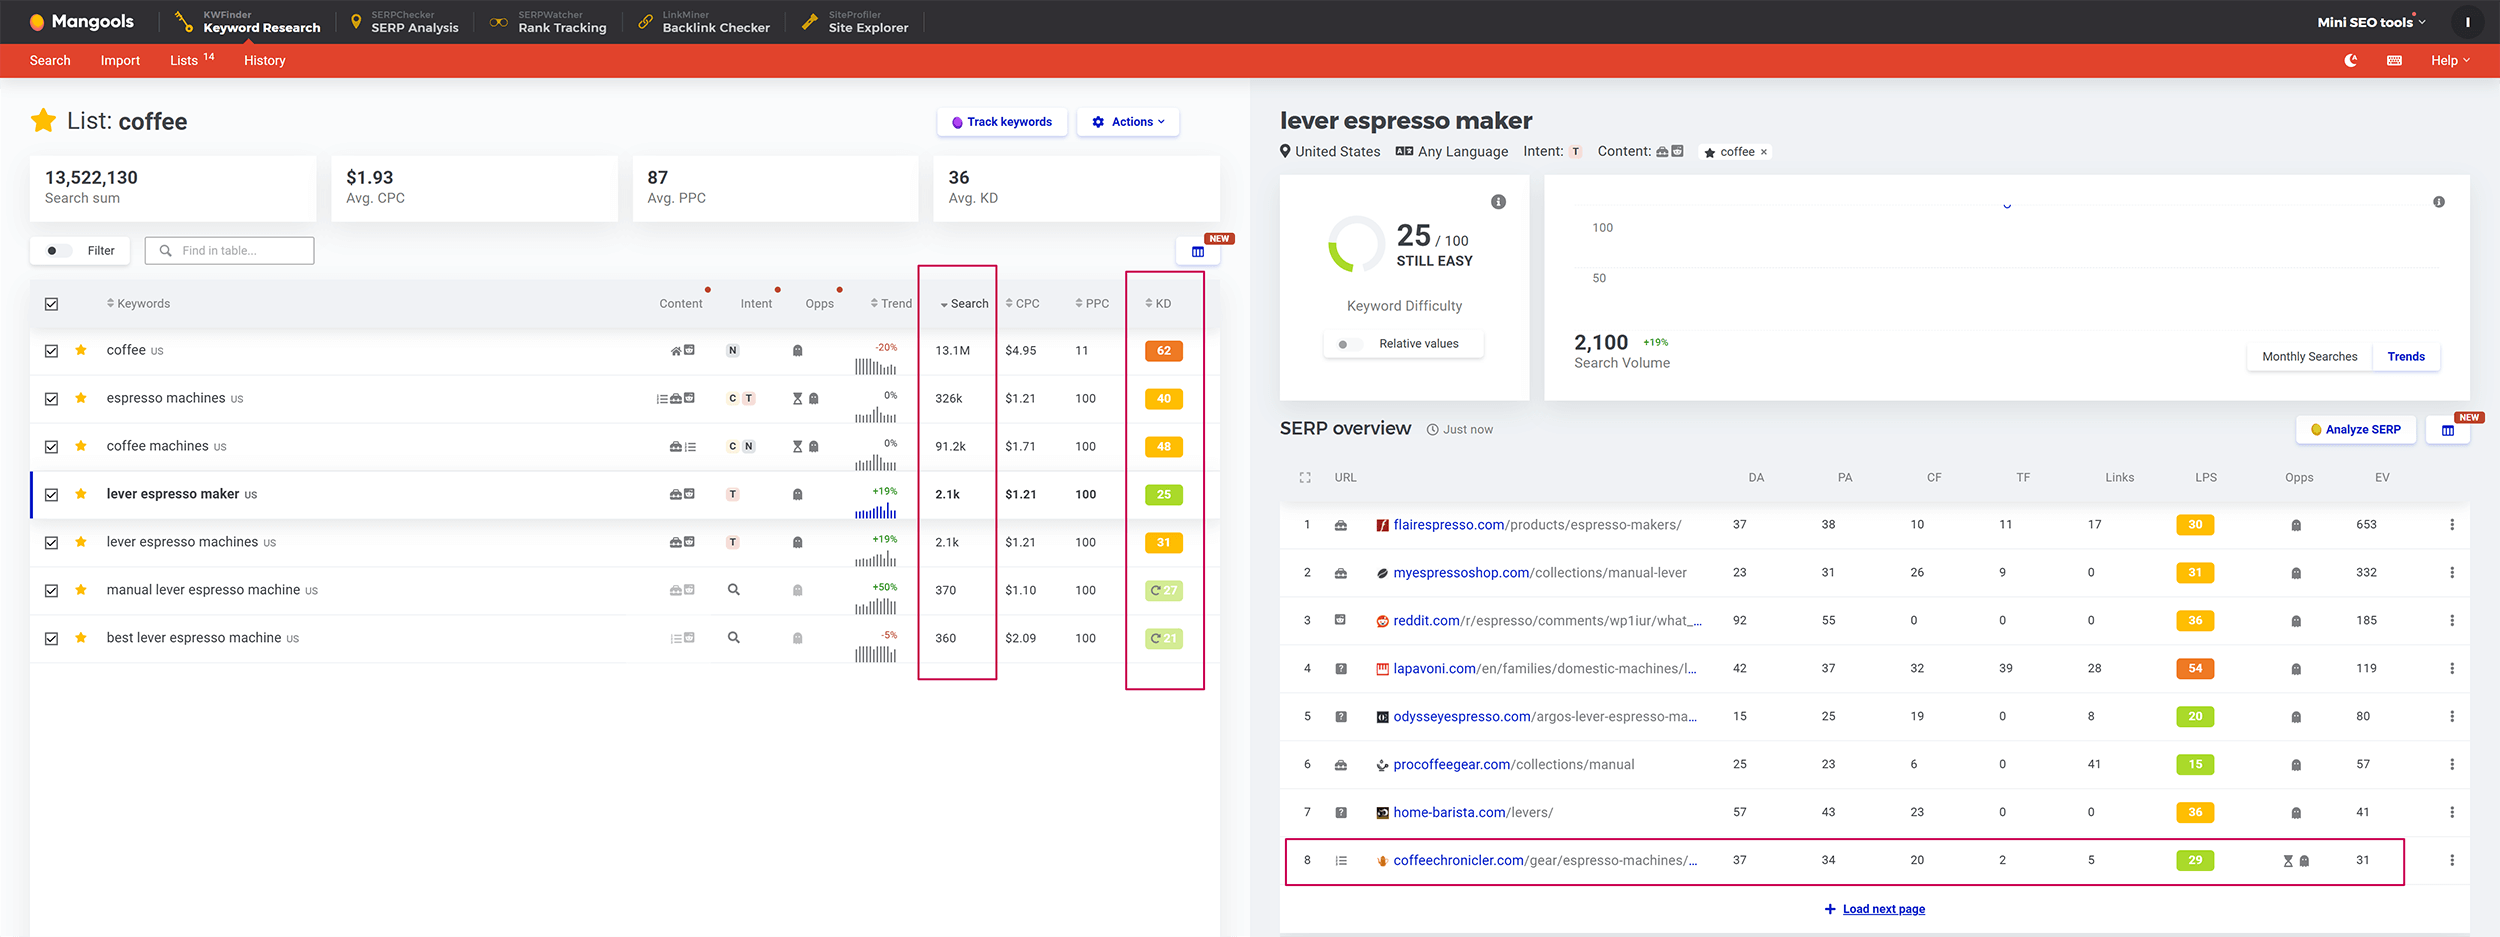2500x937 pixels.
Task: Toggle the Filter switch
Action: click(x=59, y=251)
